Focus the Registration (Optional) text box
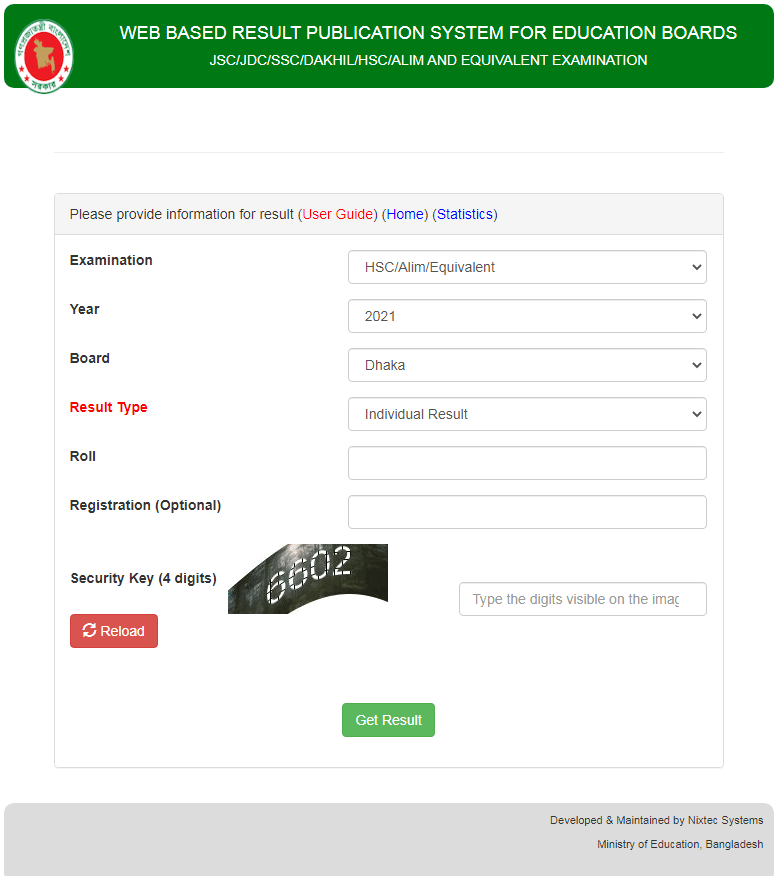 click(x=527, y=512)
